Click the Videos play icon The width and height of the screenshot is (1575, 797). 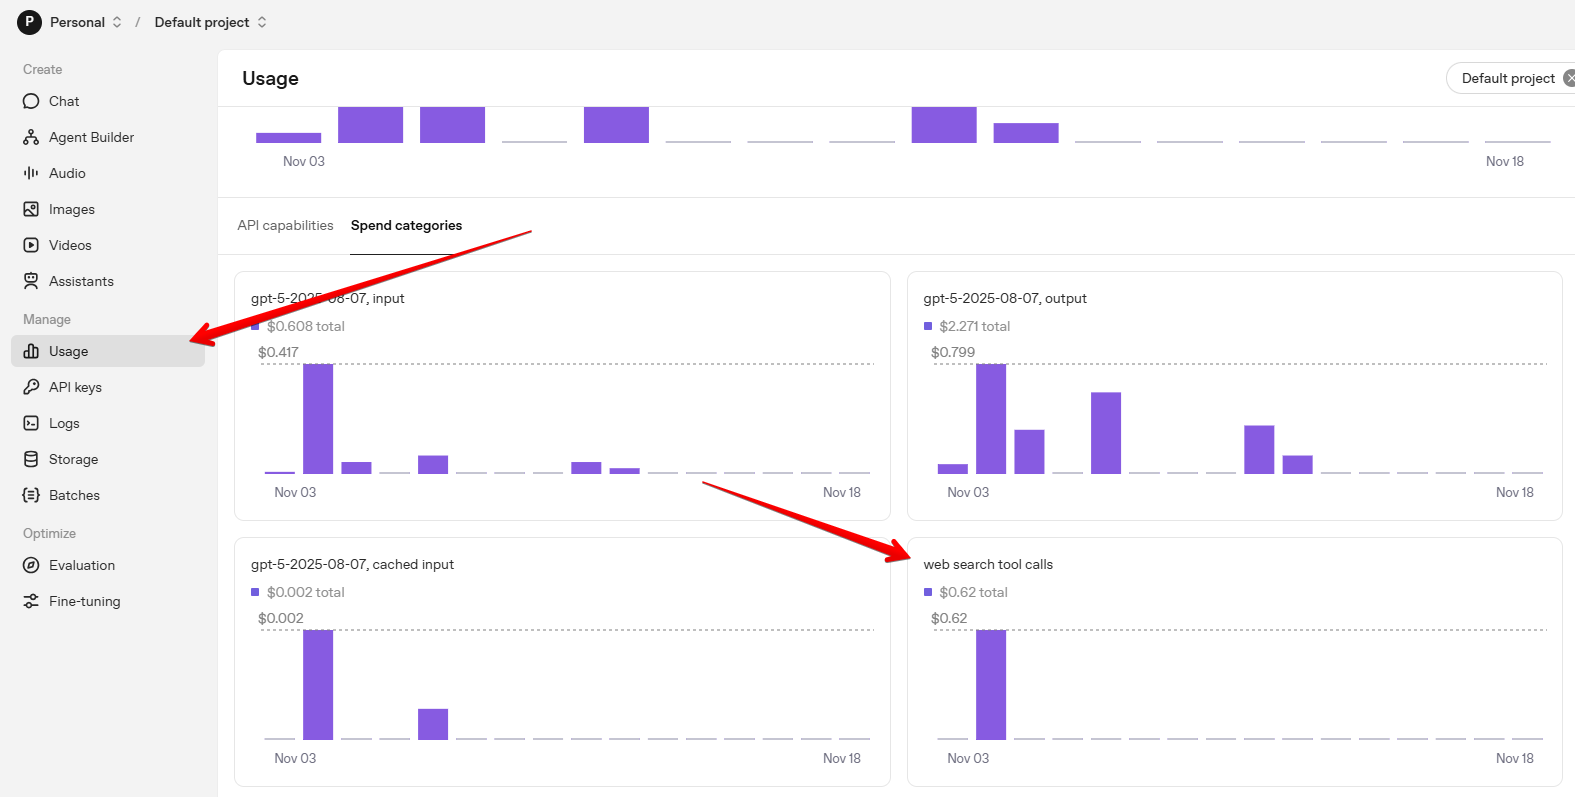(x=31, y=245)
